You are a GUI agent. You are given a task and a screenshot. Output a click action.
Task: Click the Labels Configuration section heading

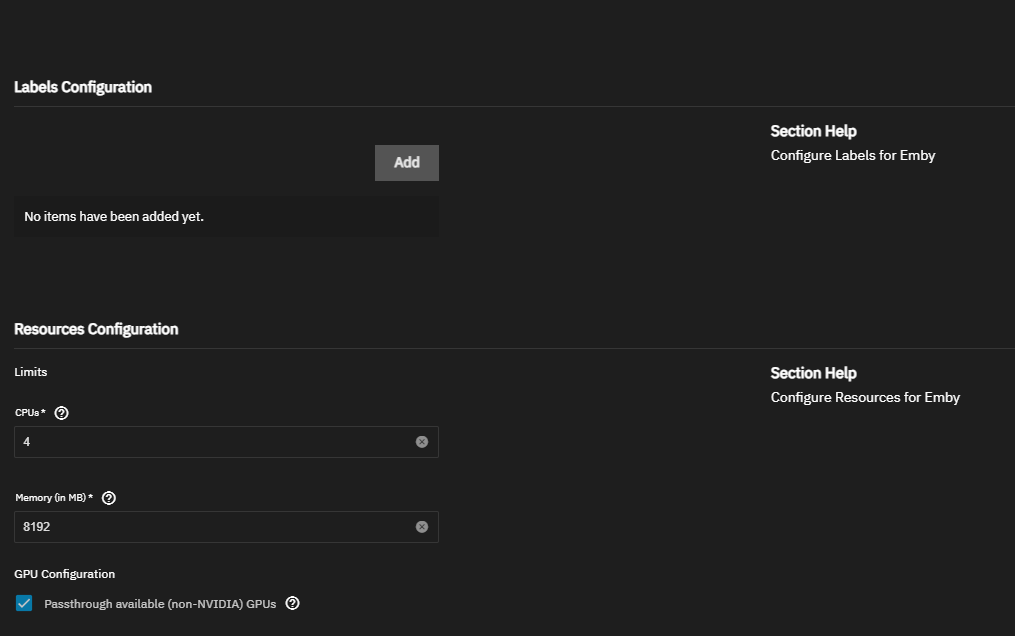click(83, 87)
